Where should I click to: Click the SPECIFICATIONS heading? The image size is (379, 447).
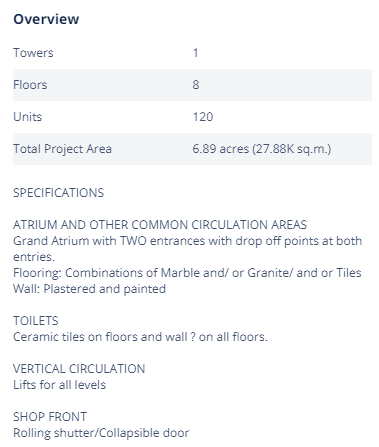59,193
